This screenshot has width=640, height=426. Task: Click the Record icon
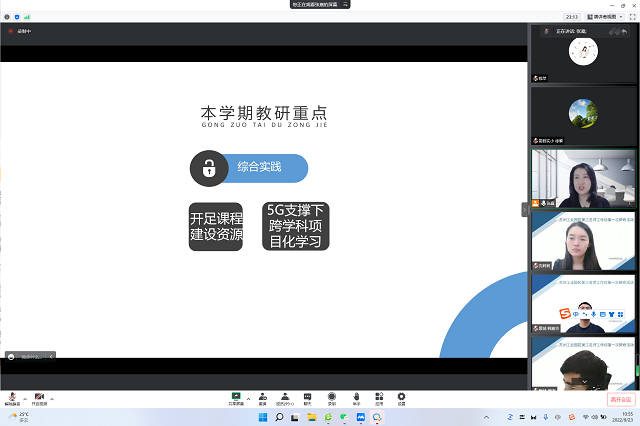pyautogui.click(x=331, y=399)
